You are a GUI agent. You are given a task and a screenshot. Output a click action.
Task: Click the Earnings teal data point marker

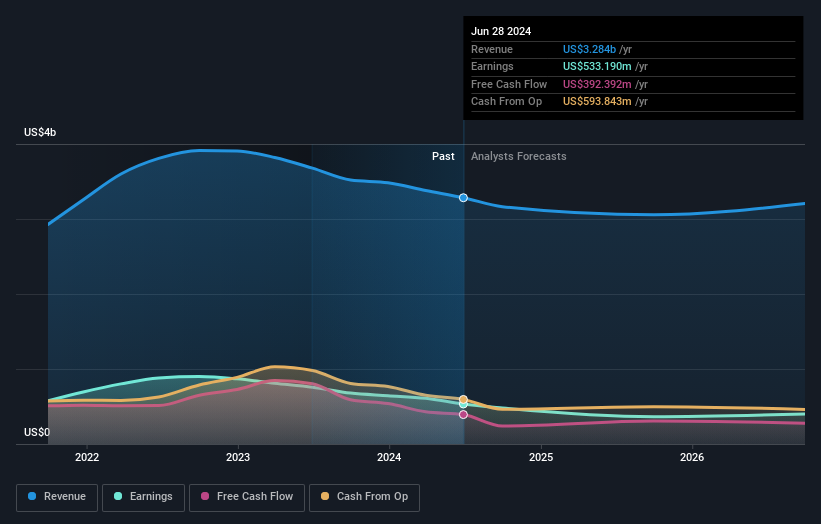[x=463, y=405]
